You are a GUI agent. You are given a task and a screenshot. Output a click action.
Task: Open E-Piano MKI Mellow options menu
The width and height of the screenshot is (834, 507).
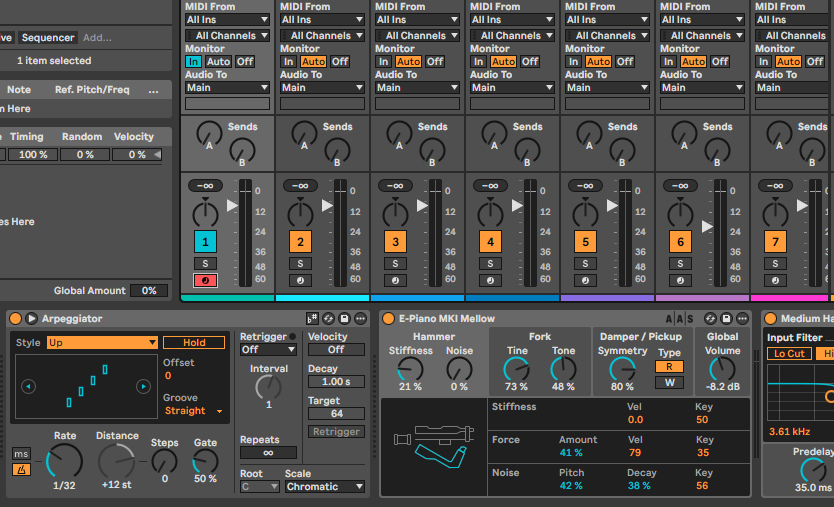743,319
